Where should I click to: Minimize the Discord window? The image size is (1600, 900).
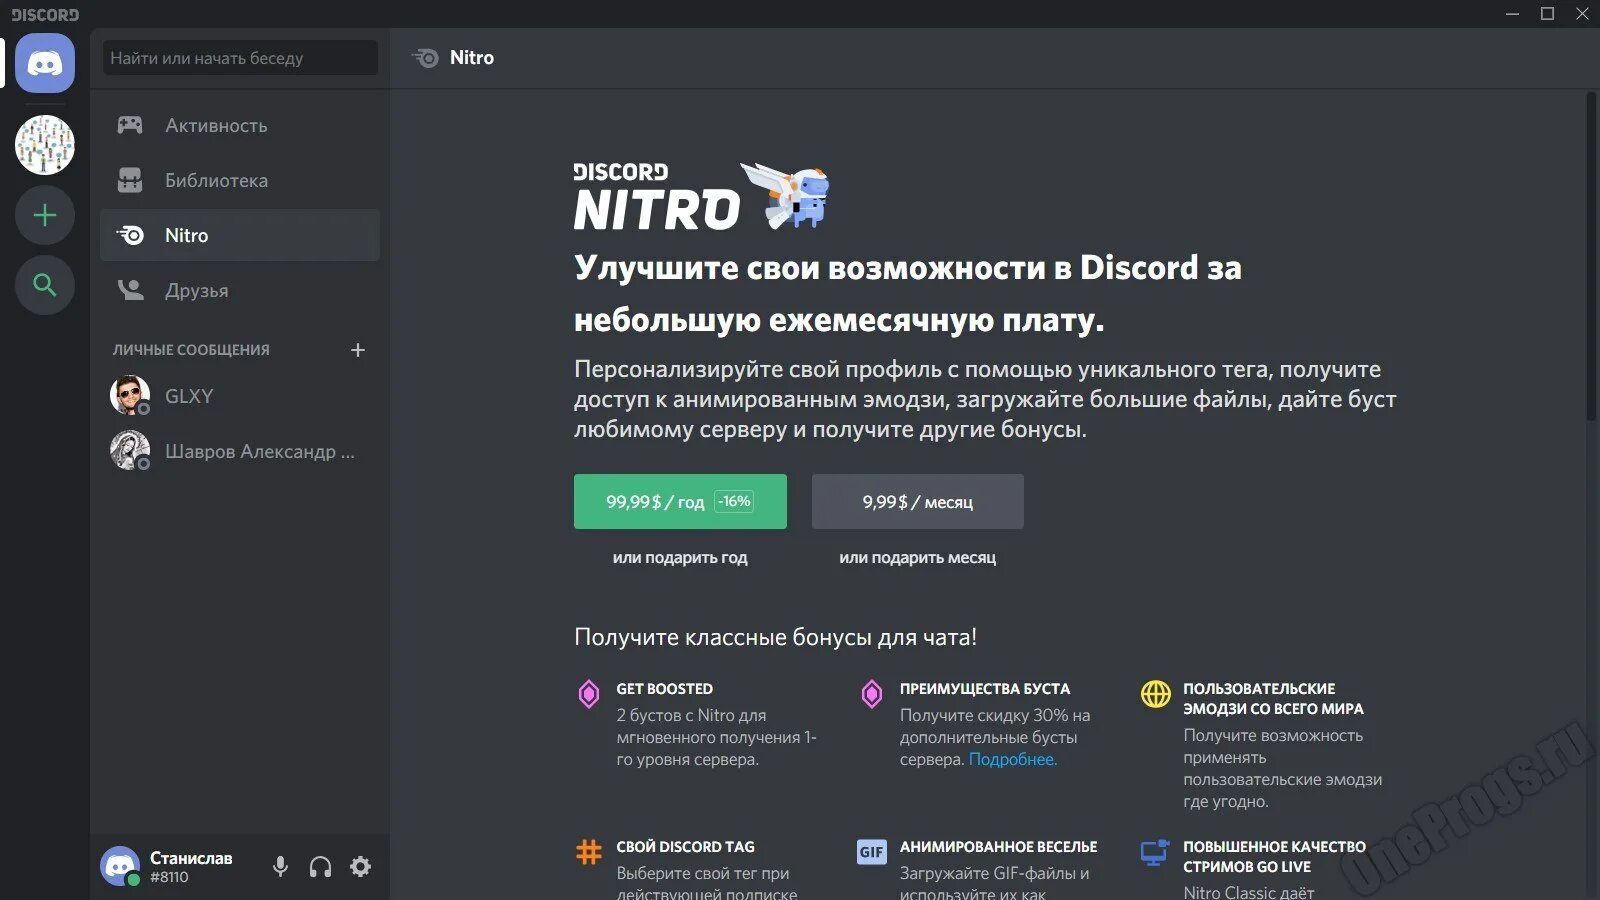tap(1513, 14)
